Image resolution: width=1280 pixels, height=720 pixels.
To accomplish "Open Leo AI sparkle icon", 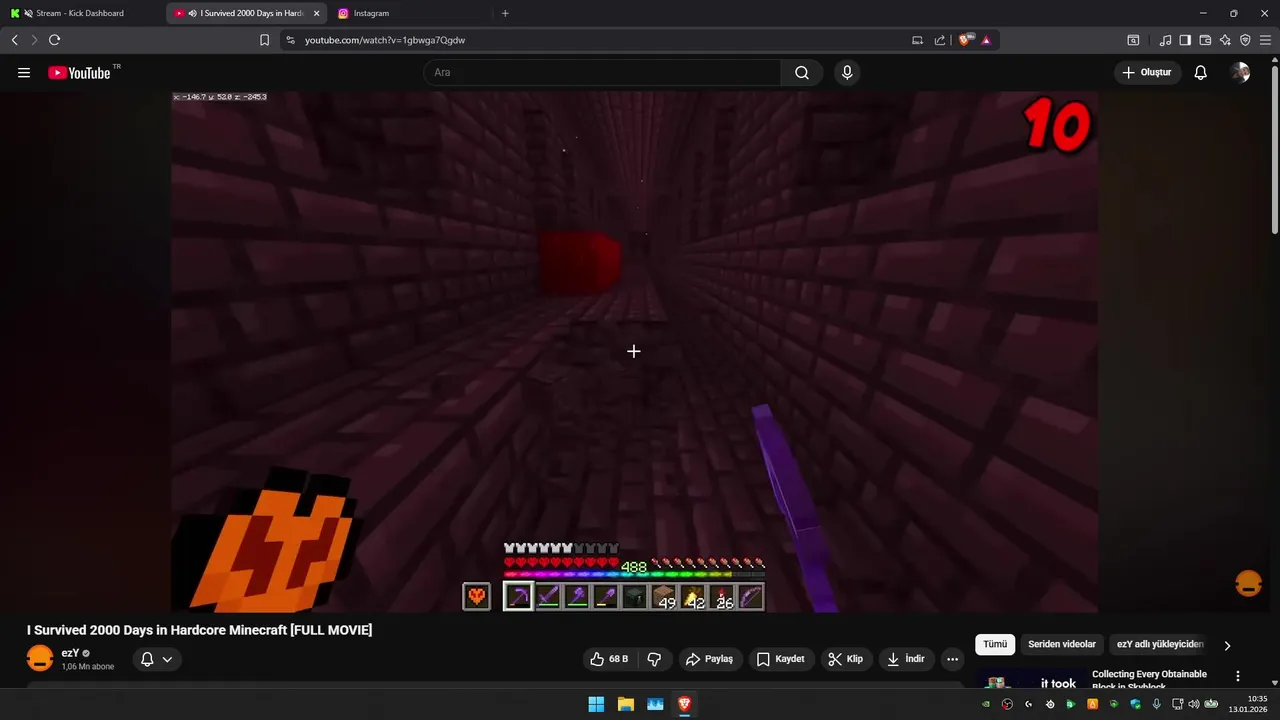I will click(x=1225, y=40).
